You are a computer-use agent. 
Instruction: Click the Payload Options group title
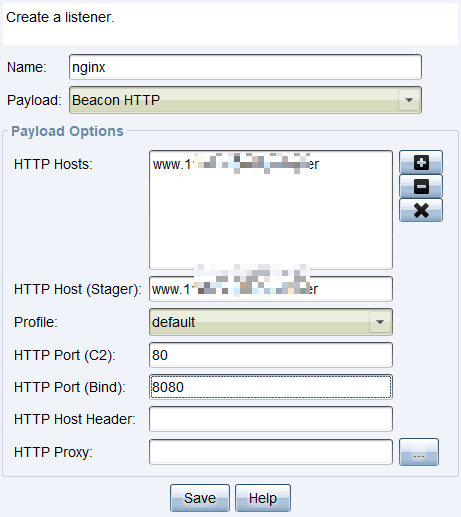pyautogui.click(x=67, y=131)
